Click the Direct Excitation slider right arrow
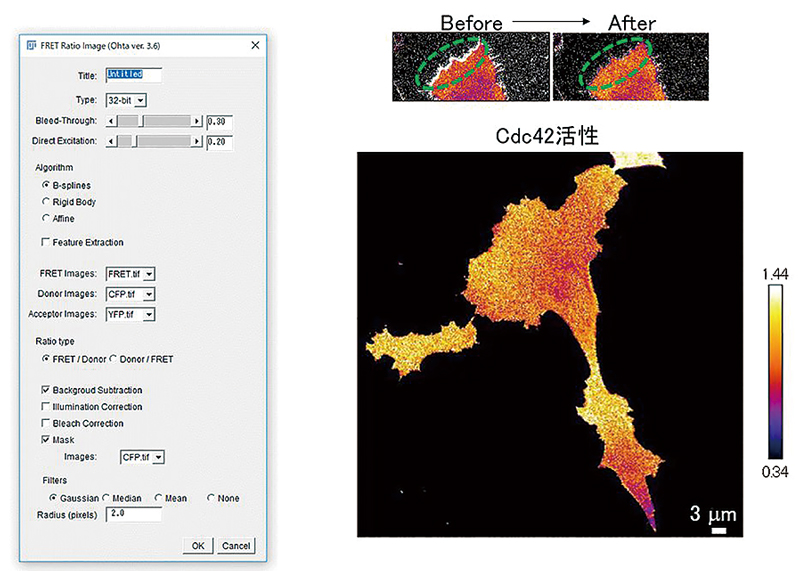 tap(199, 142)
